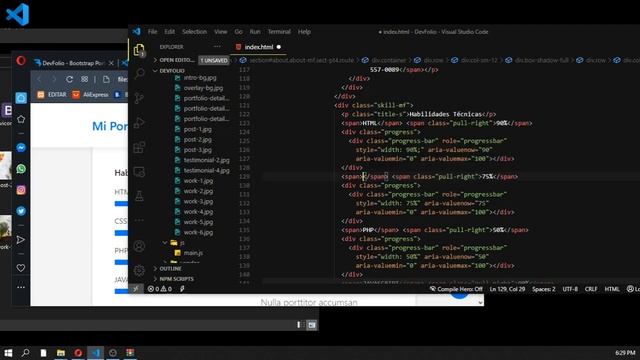Open the View menu in VS Code
Screen dimensions: 640x360
220,32
